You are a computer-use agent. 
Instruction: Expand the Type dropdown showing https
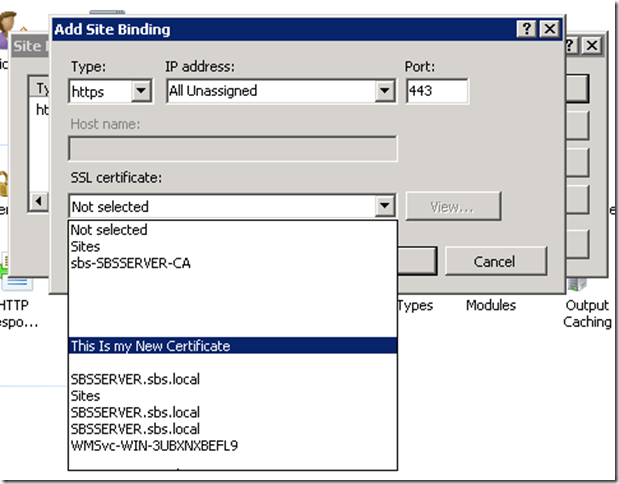coord(141,91)
